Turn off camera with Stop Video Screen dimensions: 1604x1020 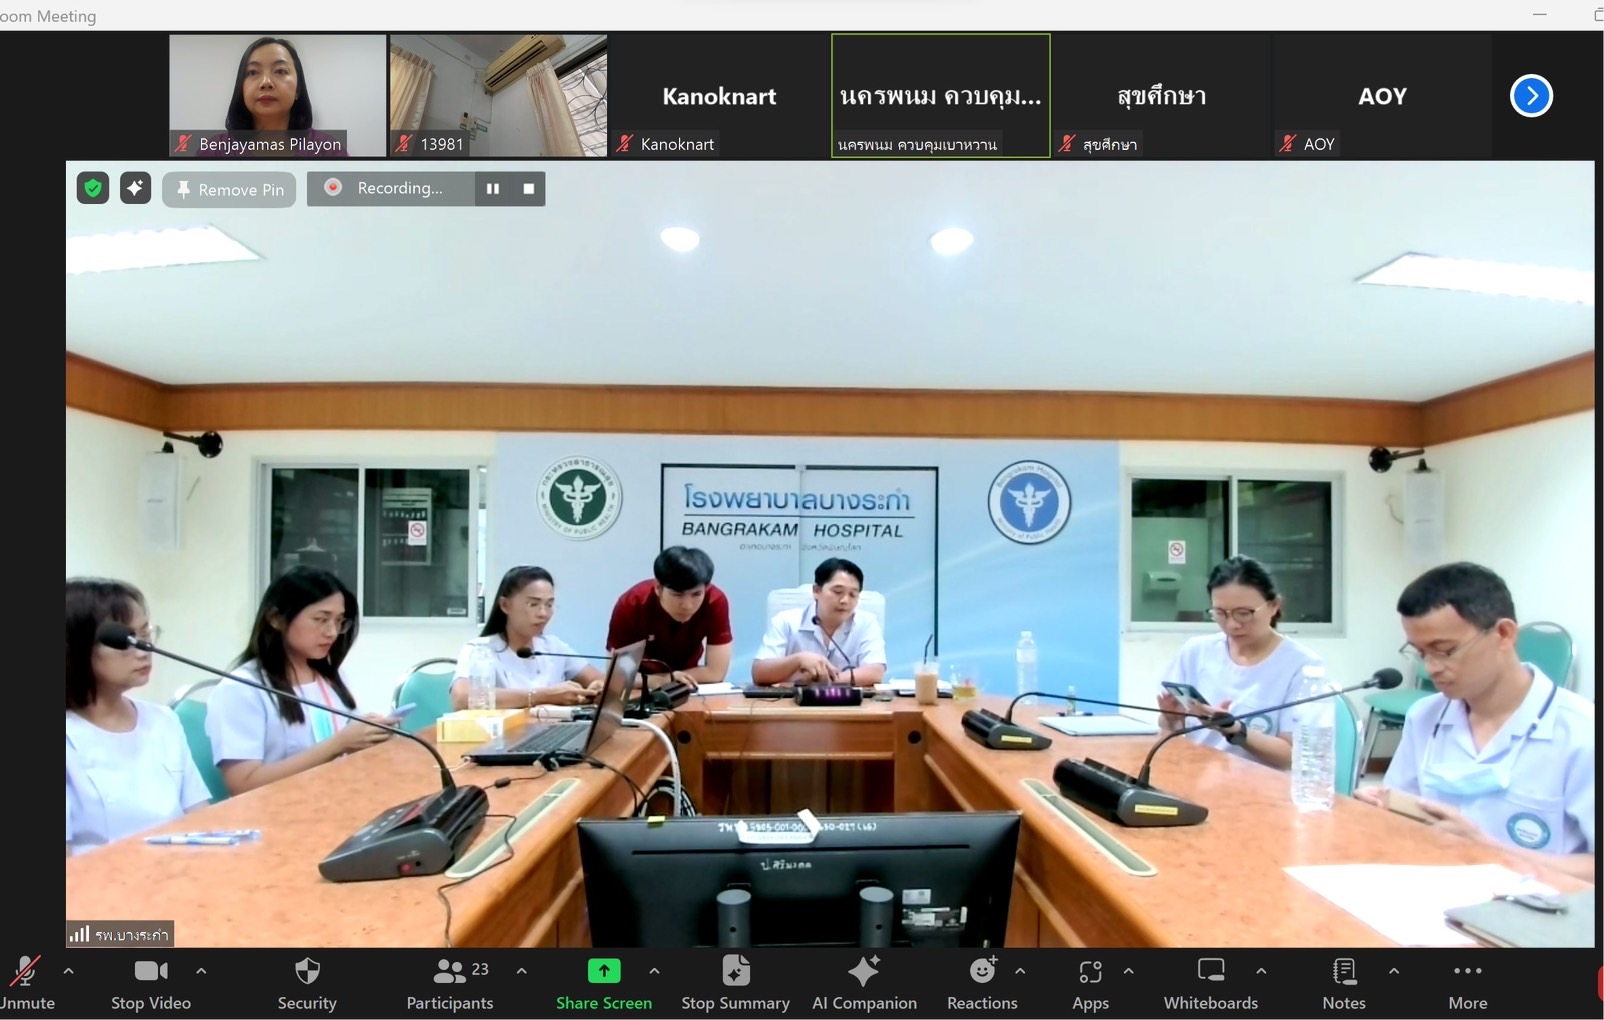pyautogui.click(x=151, y=983)
